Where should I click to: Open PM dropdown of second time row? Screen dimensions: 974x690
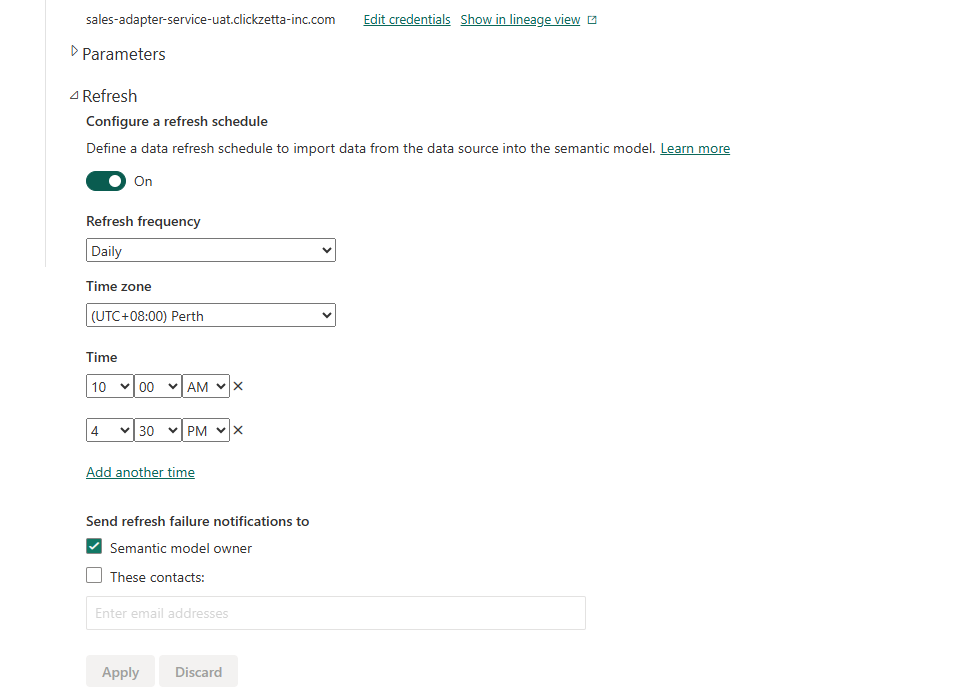pyautogui.click(x=206, y=430)
